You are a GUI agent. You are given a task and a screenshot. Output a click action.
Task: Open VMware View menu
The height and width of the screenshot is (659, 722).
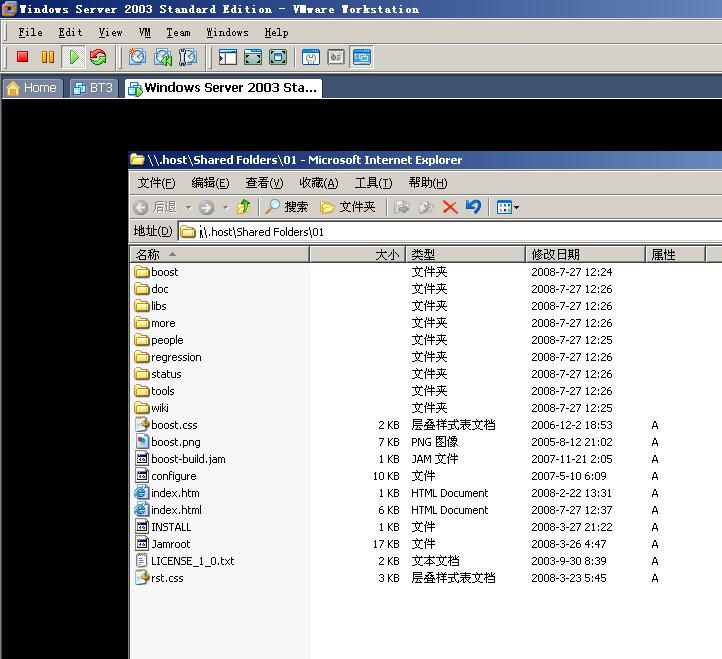[111, 32]
